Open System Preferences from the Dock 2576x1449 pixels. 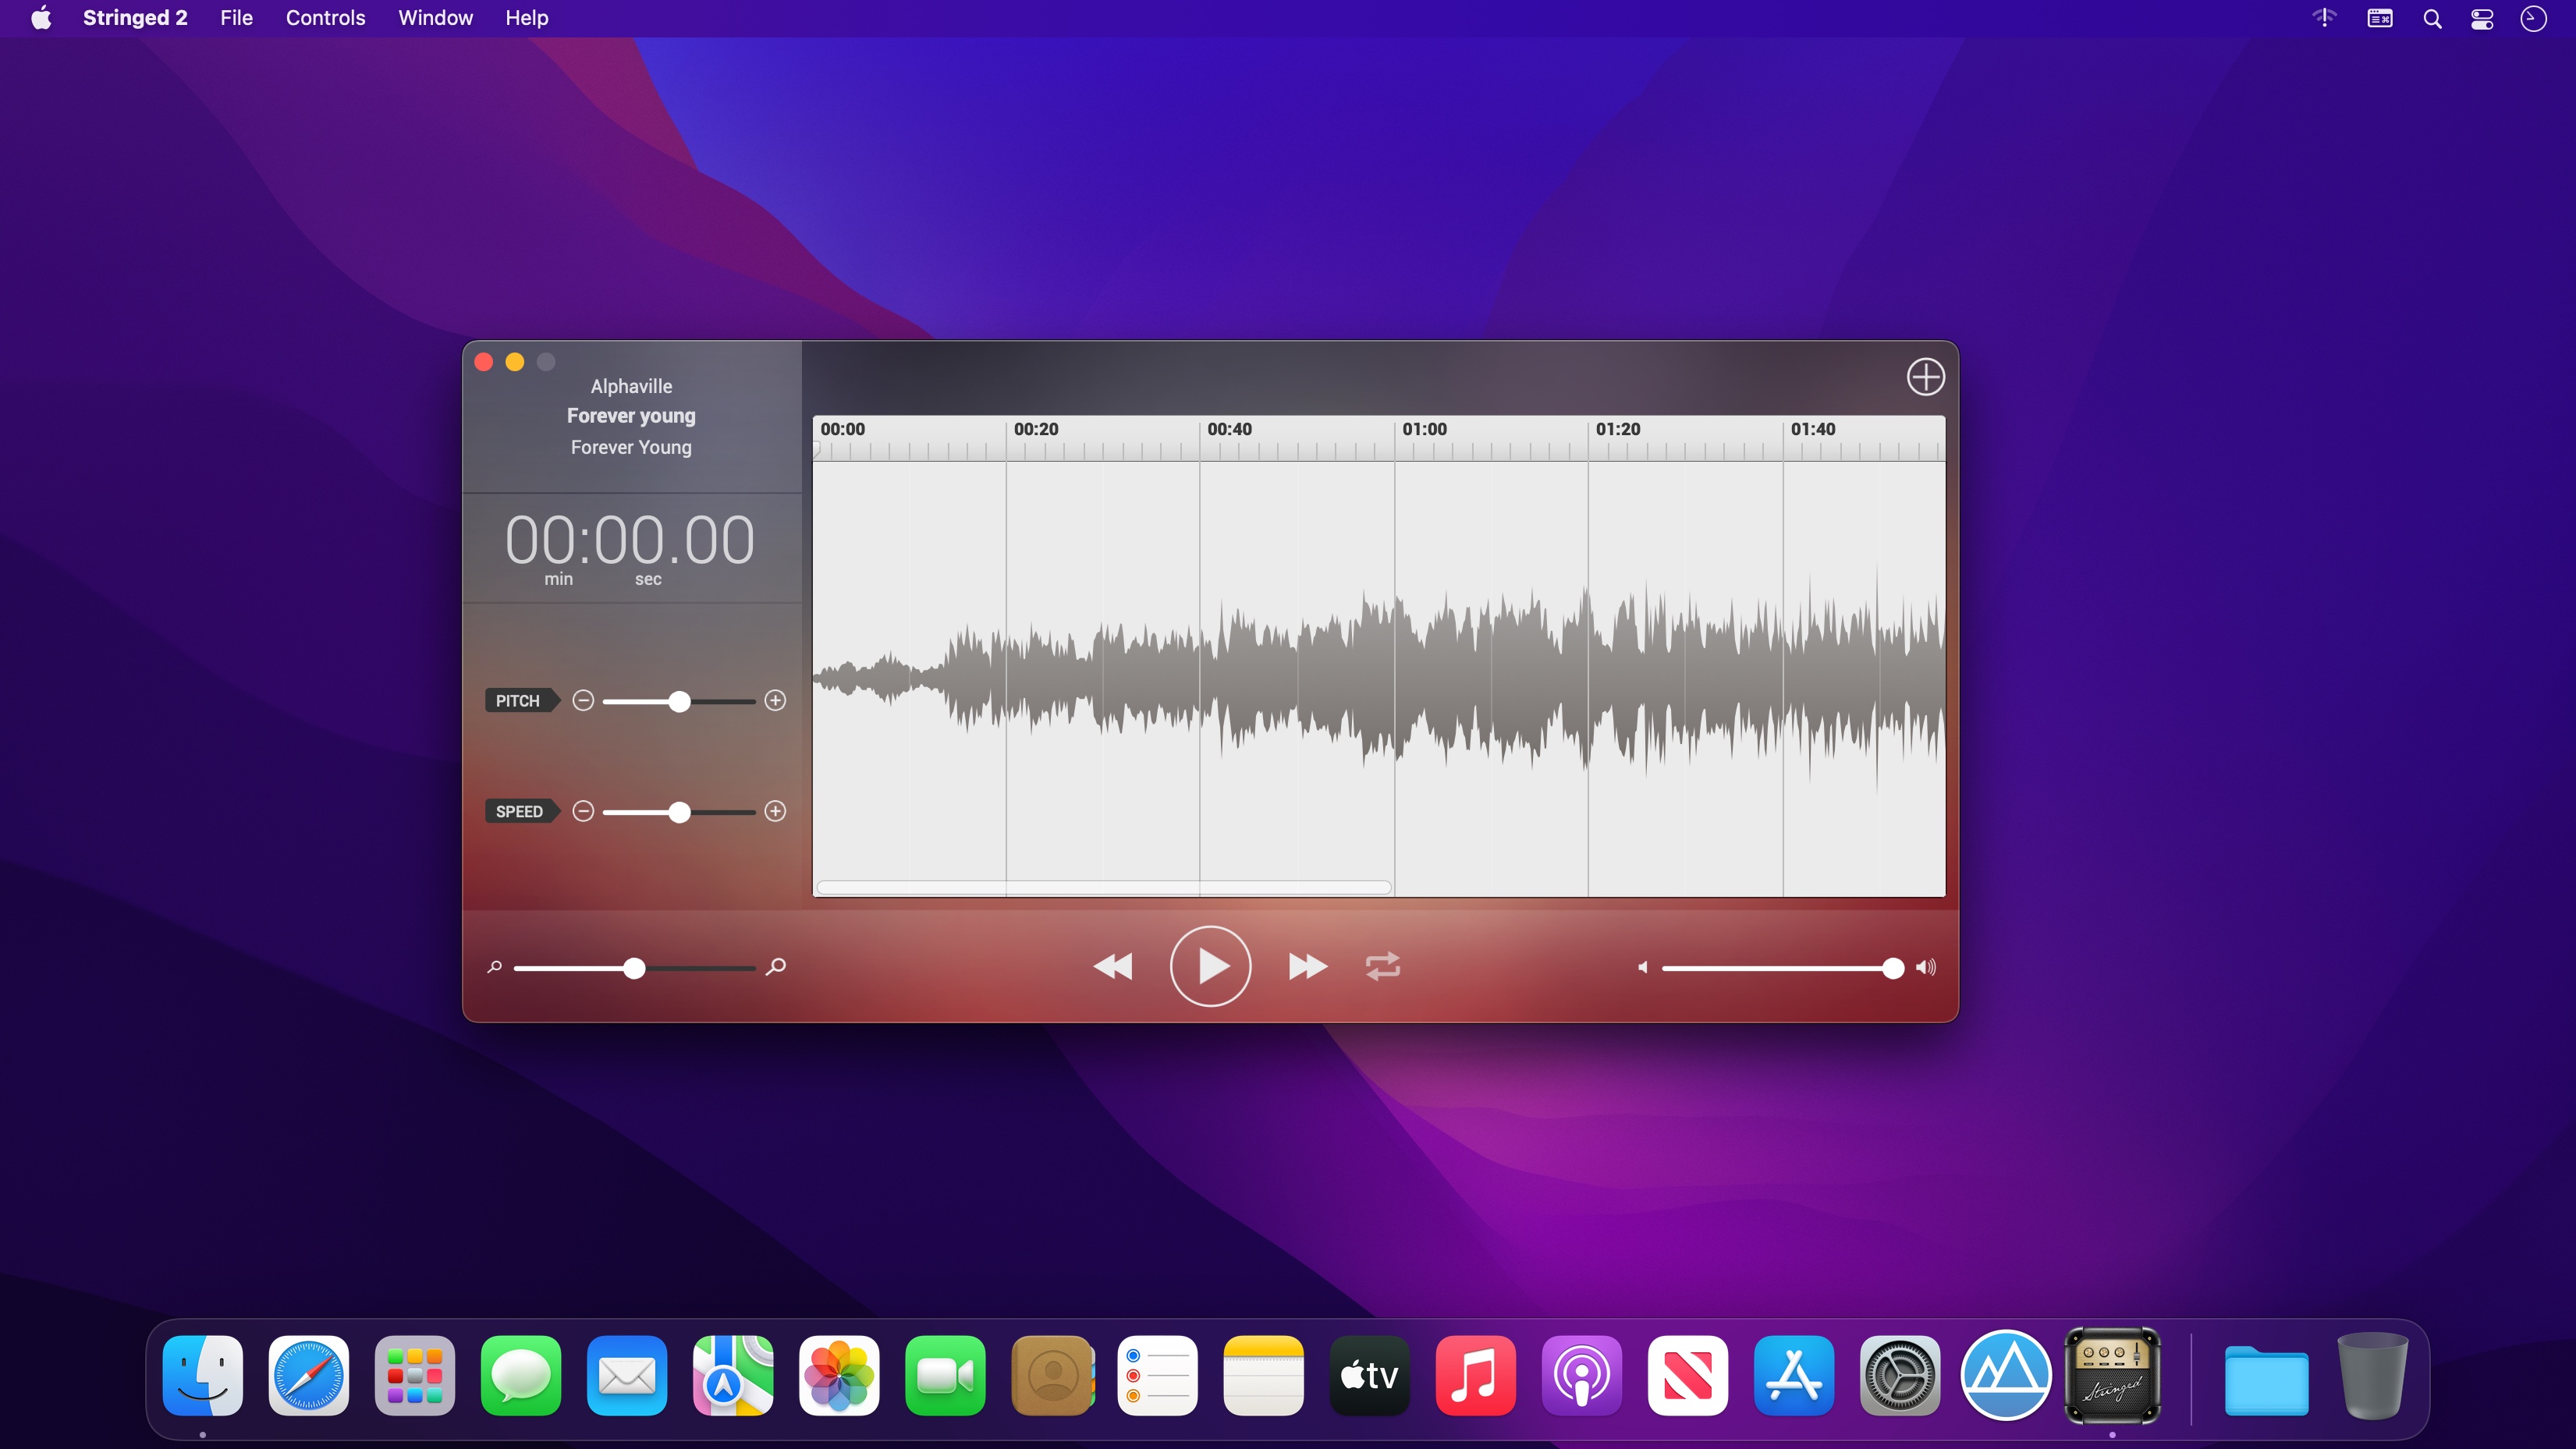tap(1900, 1375)
